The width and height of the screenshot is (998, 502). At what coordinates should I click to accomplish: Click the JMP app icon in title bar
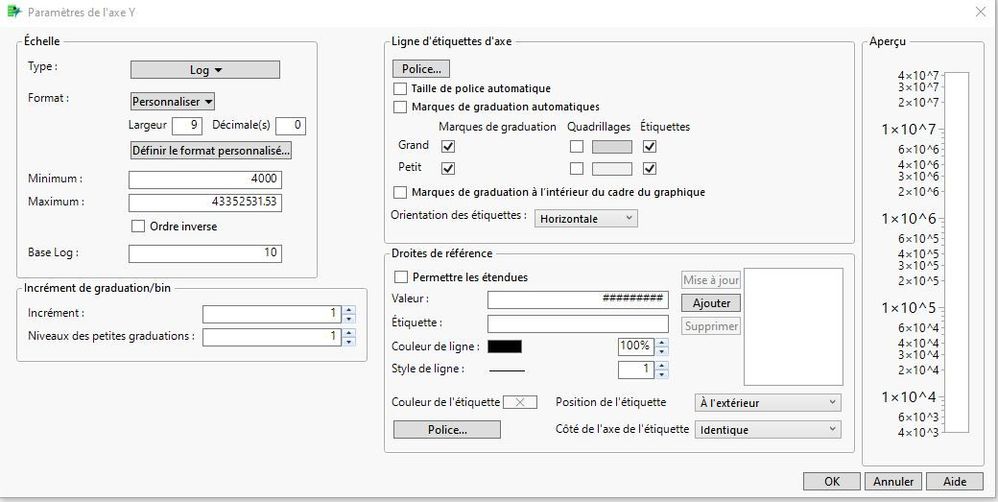[14, 11]
